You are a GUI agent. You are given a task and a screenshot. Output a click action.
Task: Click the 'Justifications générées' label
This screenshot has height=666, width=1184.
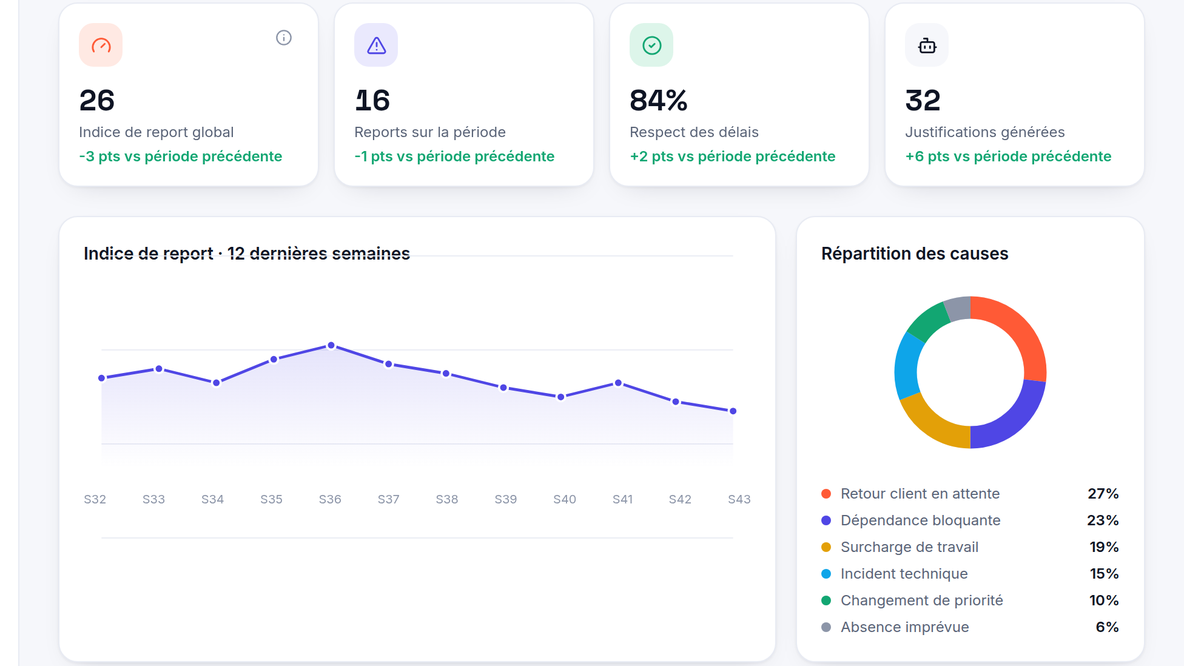(x=985, y=132)
